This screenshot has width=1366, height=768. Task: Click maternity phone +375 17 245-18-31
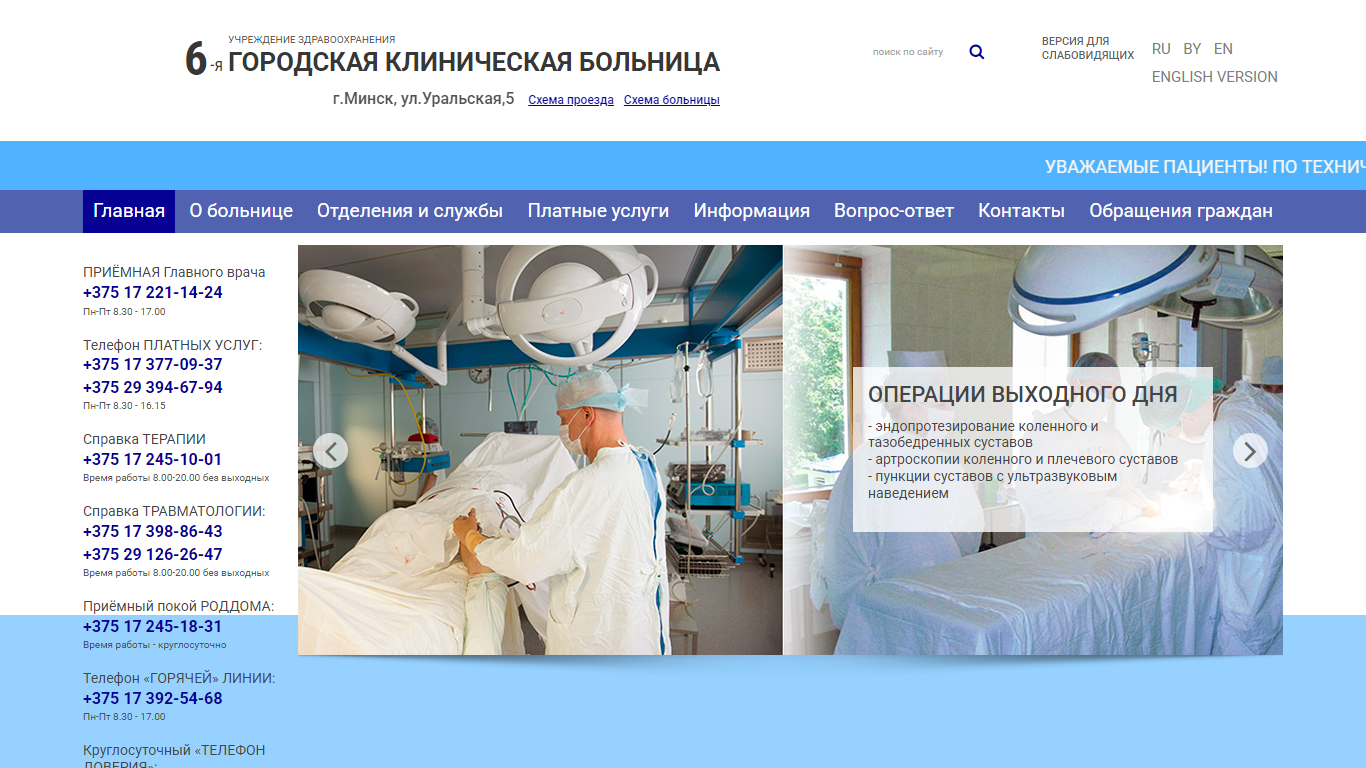coord(153,627)
